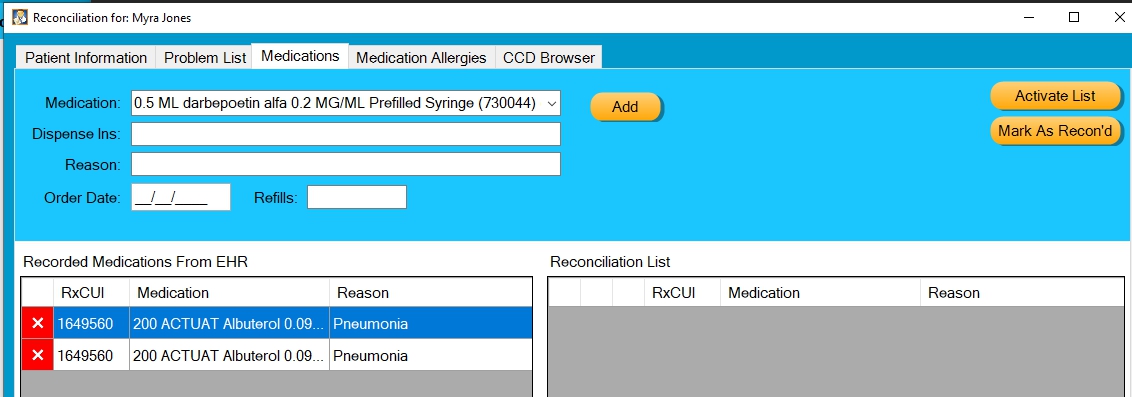
Task: Open the Problem List tab
Action: 205,58
